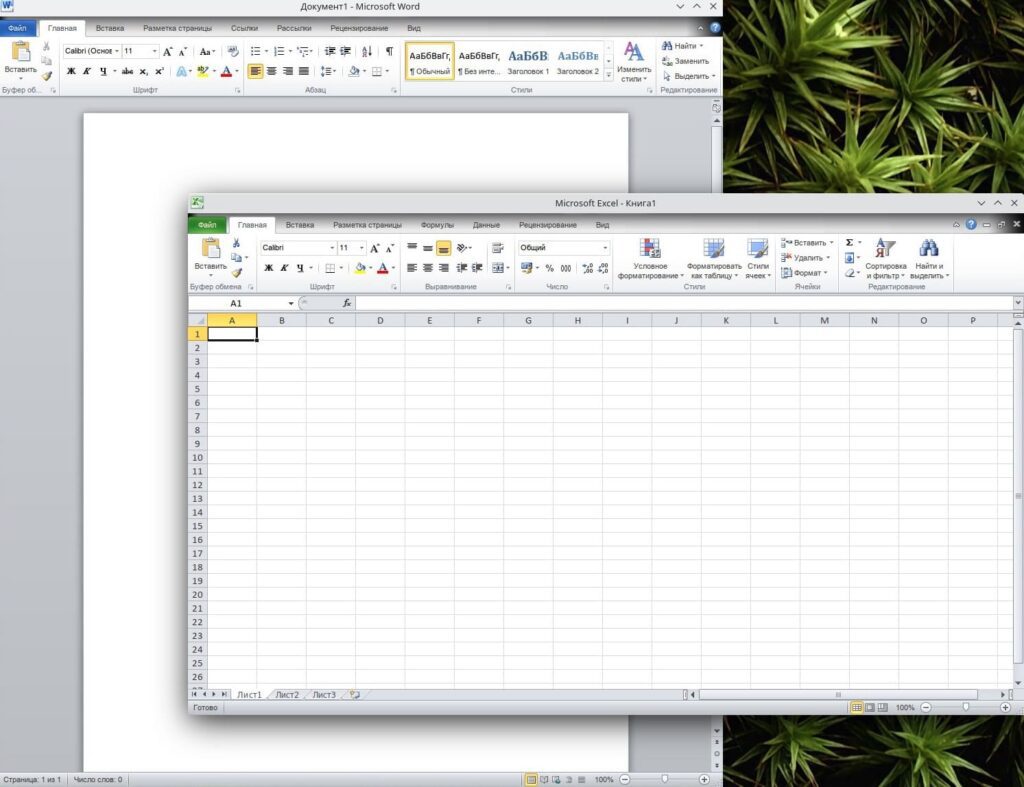Viewport: 1024px width, 787px height.
Task: Click Найти in Word's editing group
Action: pos(683,46)
